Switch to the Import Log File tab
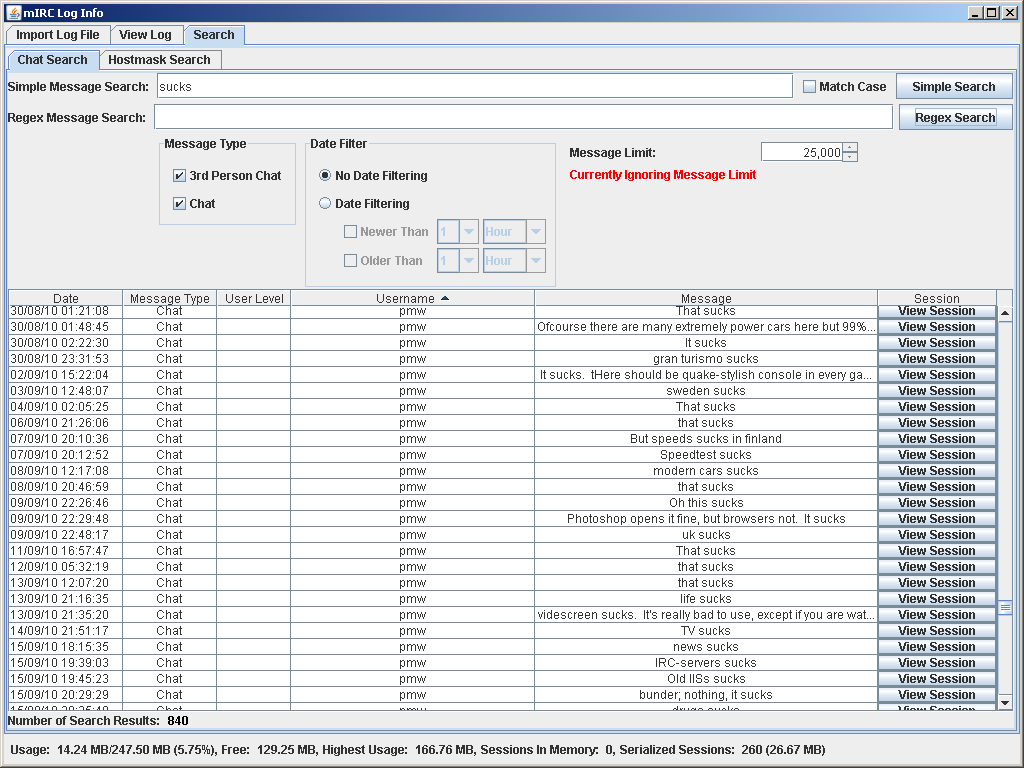This screenshot has height=768, width=1024. point(58,35)
